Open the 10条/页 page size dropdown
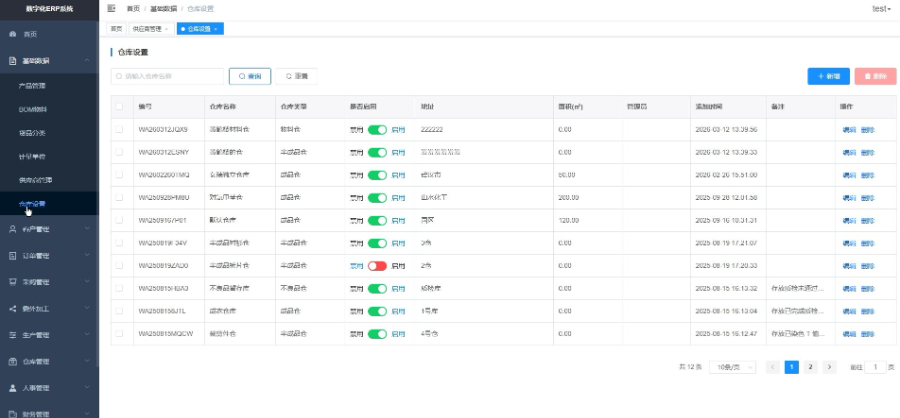Screen dimensions: 900x418 732,367
